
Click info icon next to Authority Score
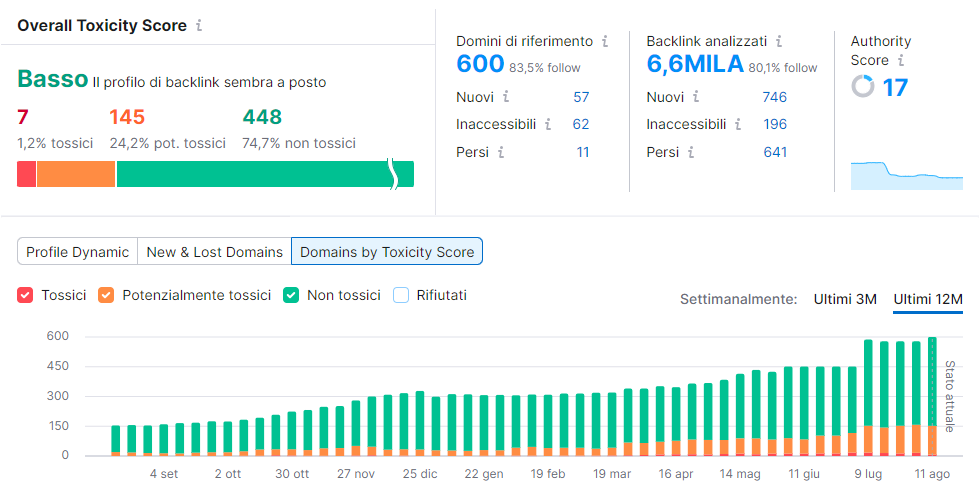[x=901, y=60]
